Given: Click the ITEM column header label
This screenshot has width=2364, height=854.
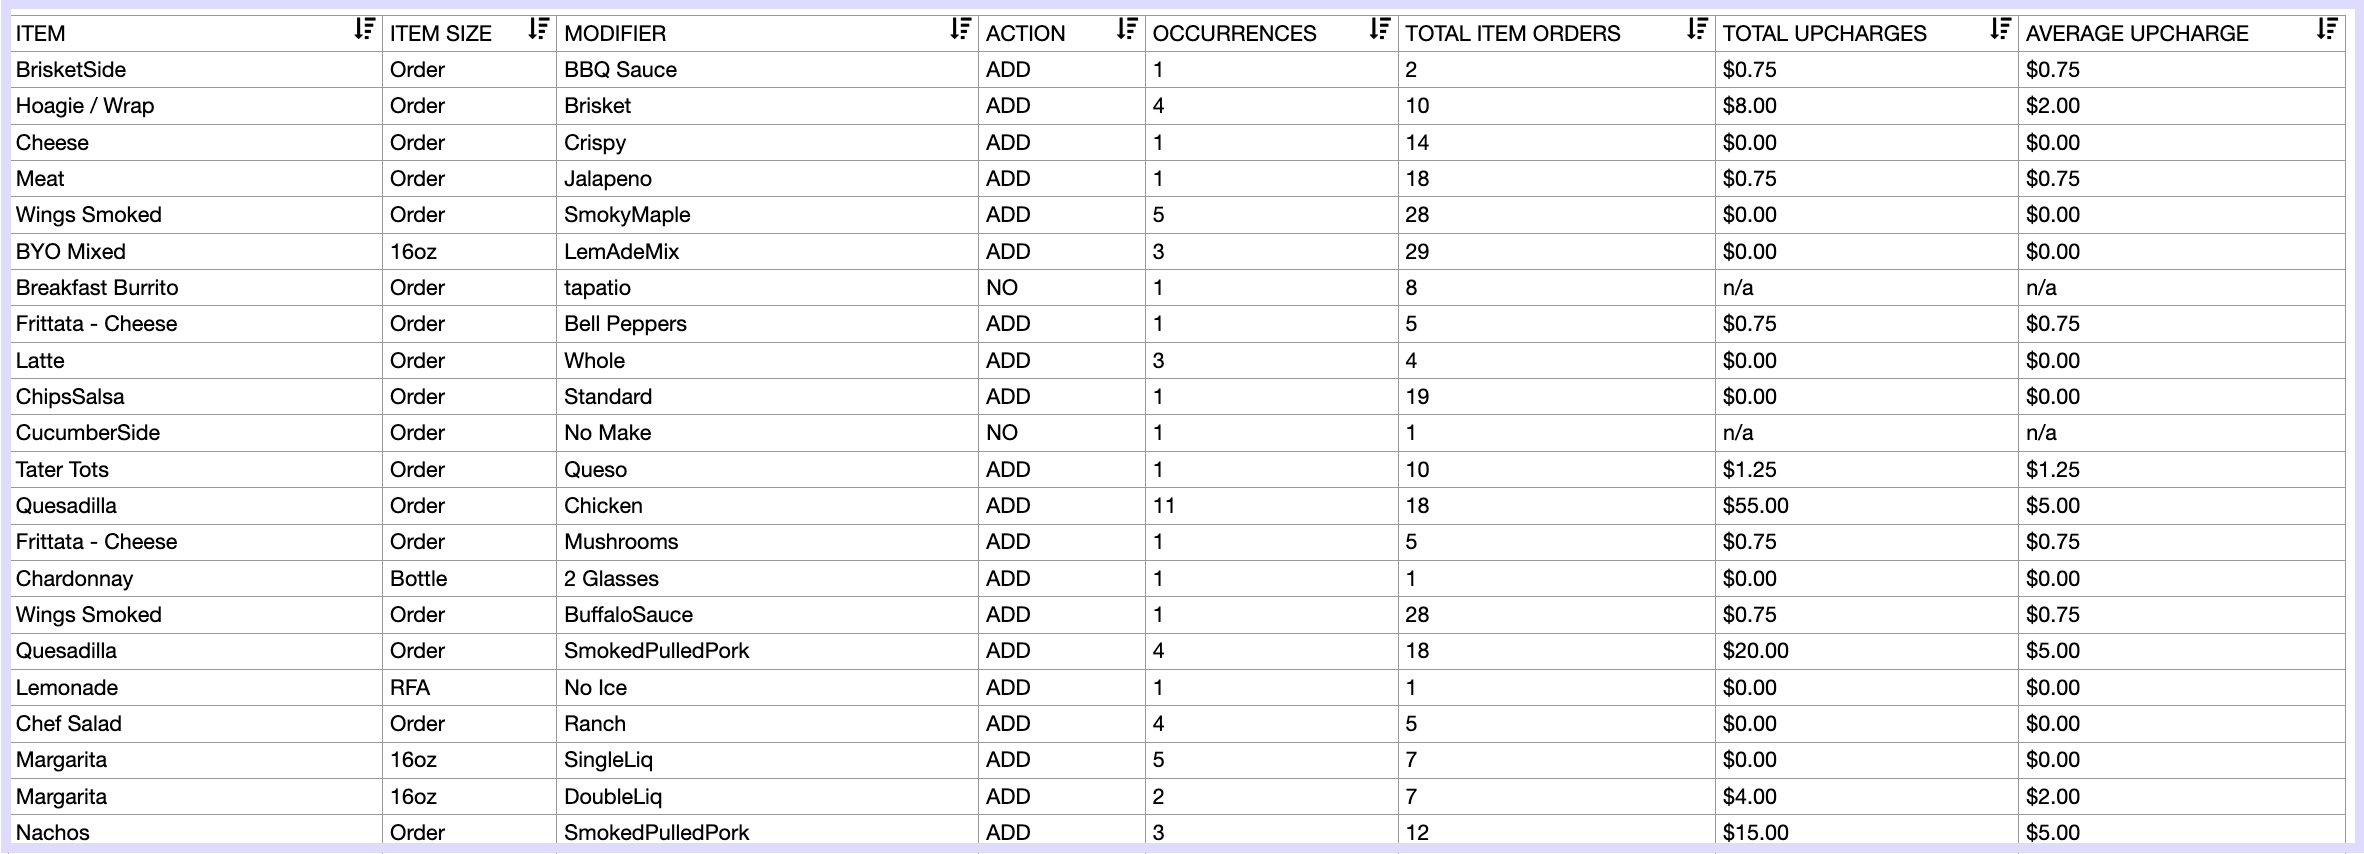Looking at the screenshot, I should (x=41, y=33).
